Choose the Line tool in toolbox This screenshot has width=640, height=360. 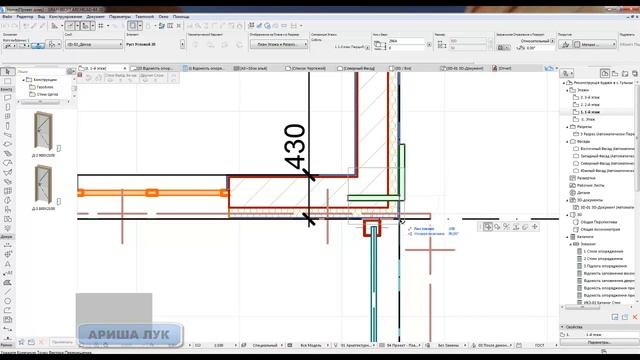pos(7,292)
